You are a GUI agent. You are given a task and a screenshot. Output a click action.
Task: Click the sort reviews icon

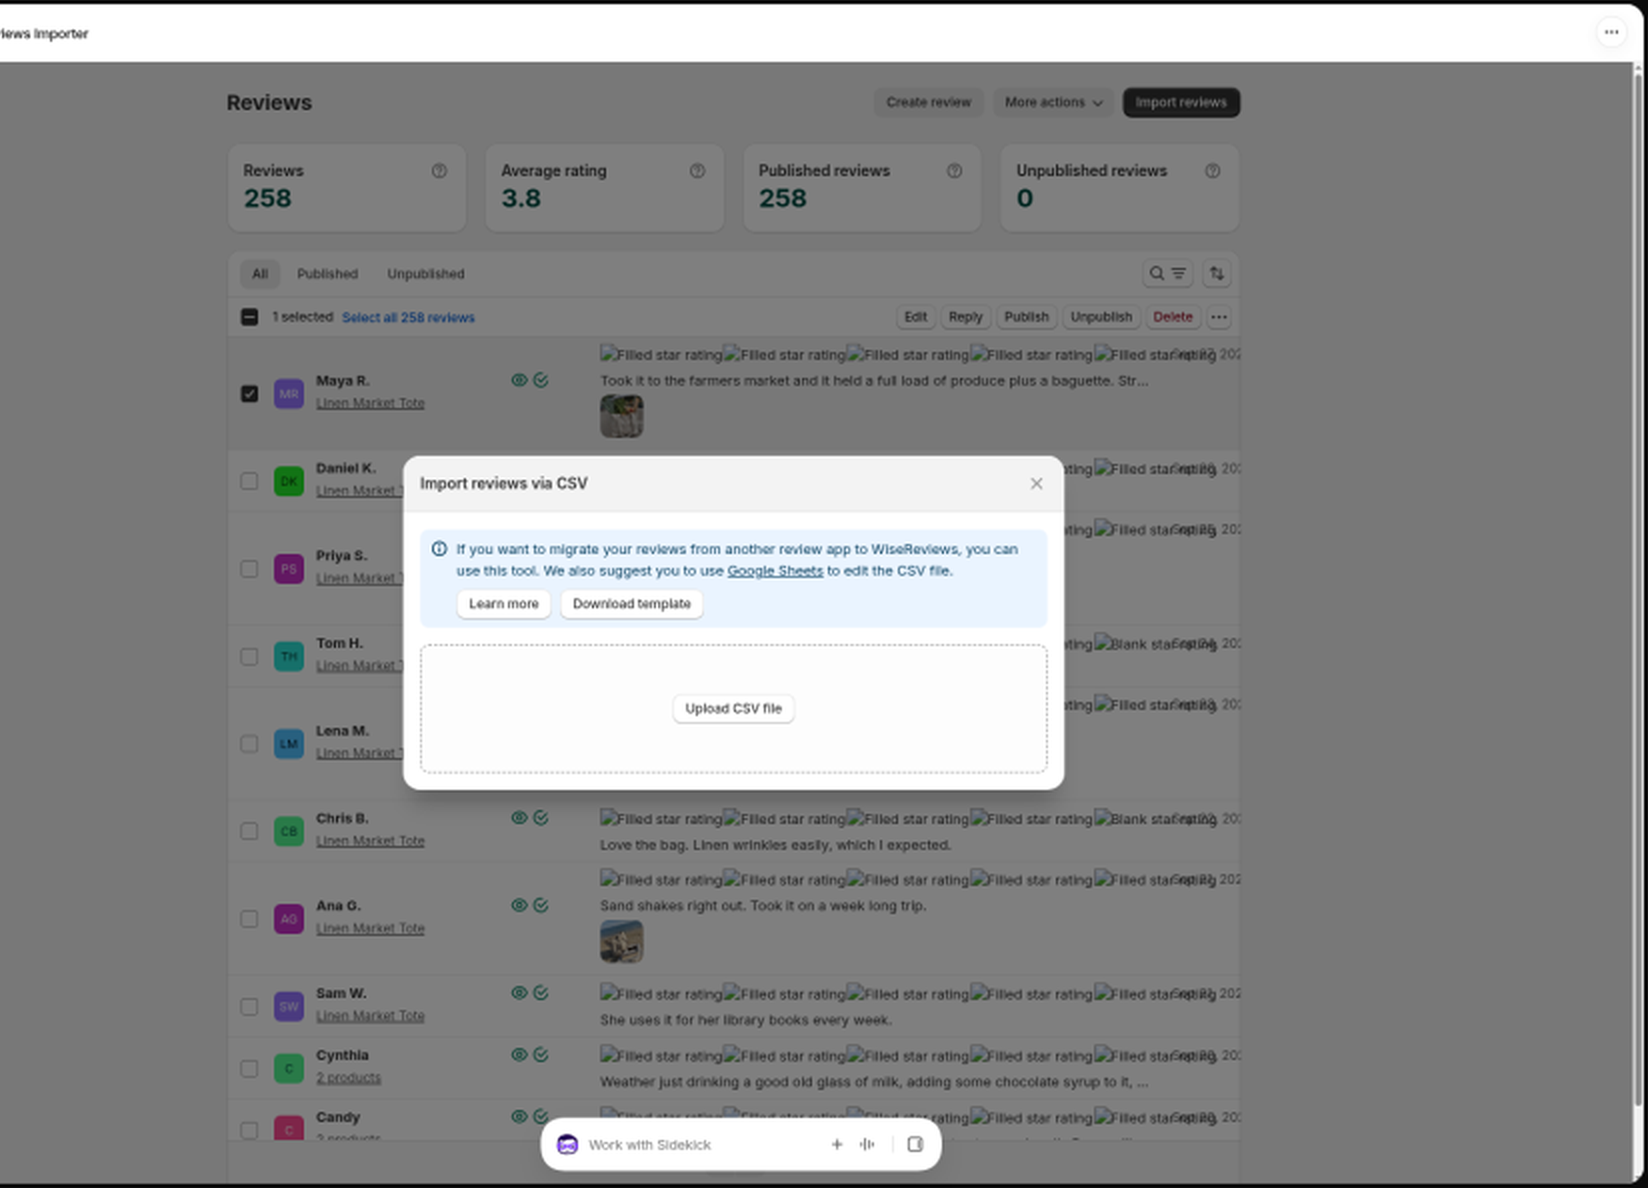pyautogui.click(x=1216, y=273)
